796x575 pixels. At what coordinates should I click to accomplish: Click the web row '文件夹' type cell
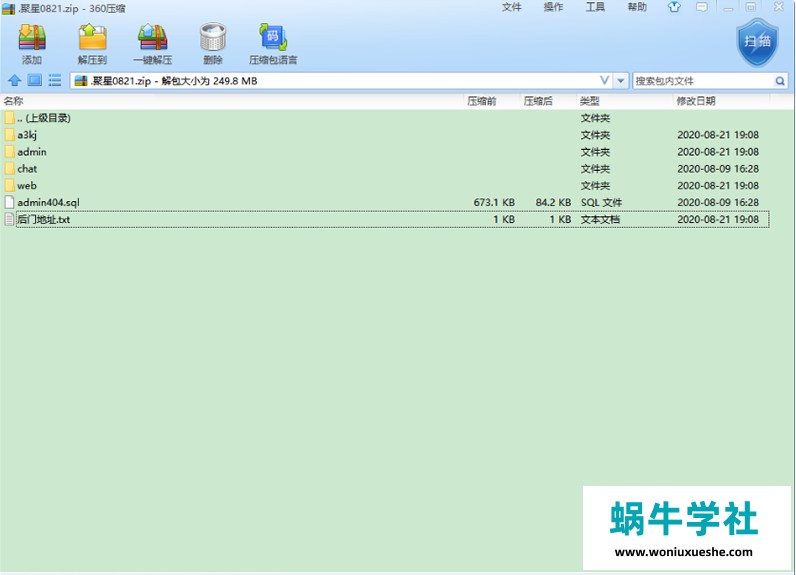[x=595, y=186]
